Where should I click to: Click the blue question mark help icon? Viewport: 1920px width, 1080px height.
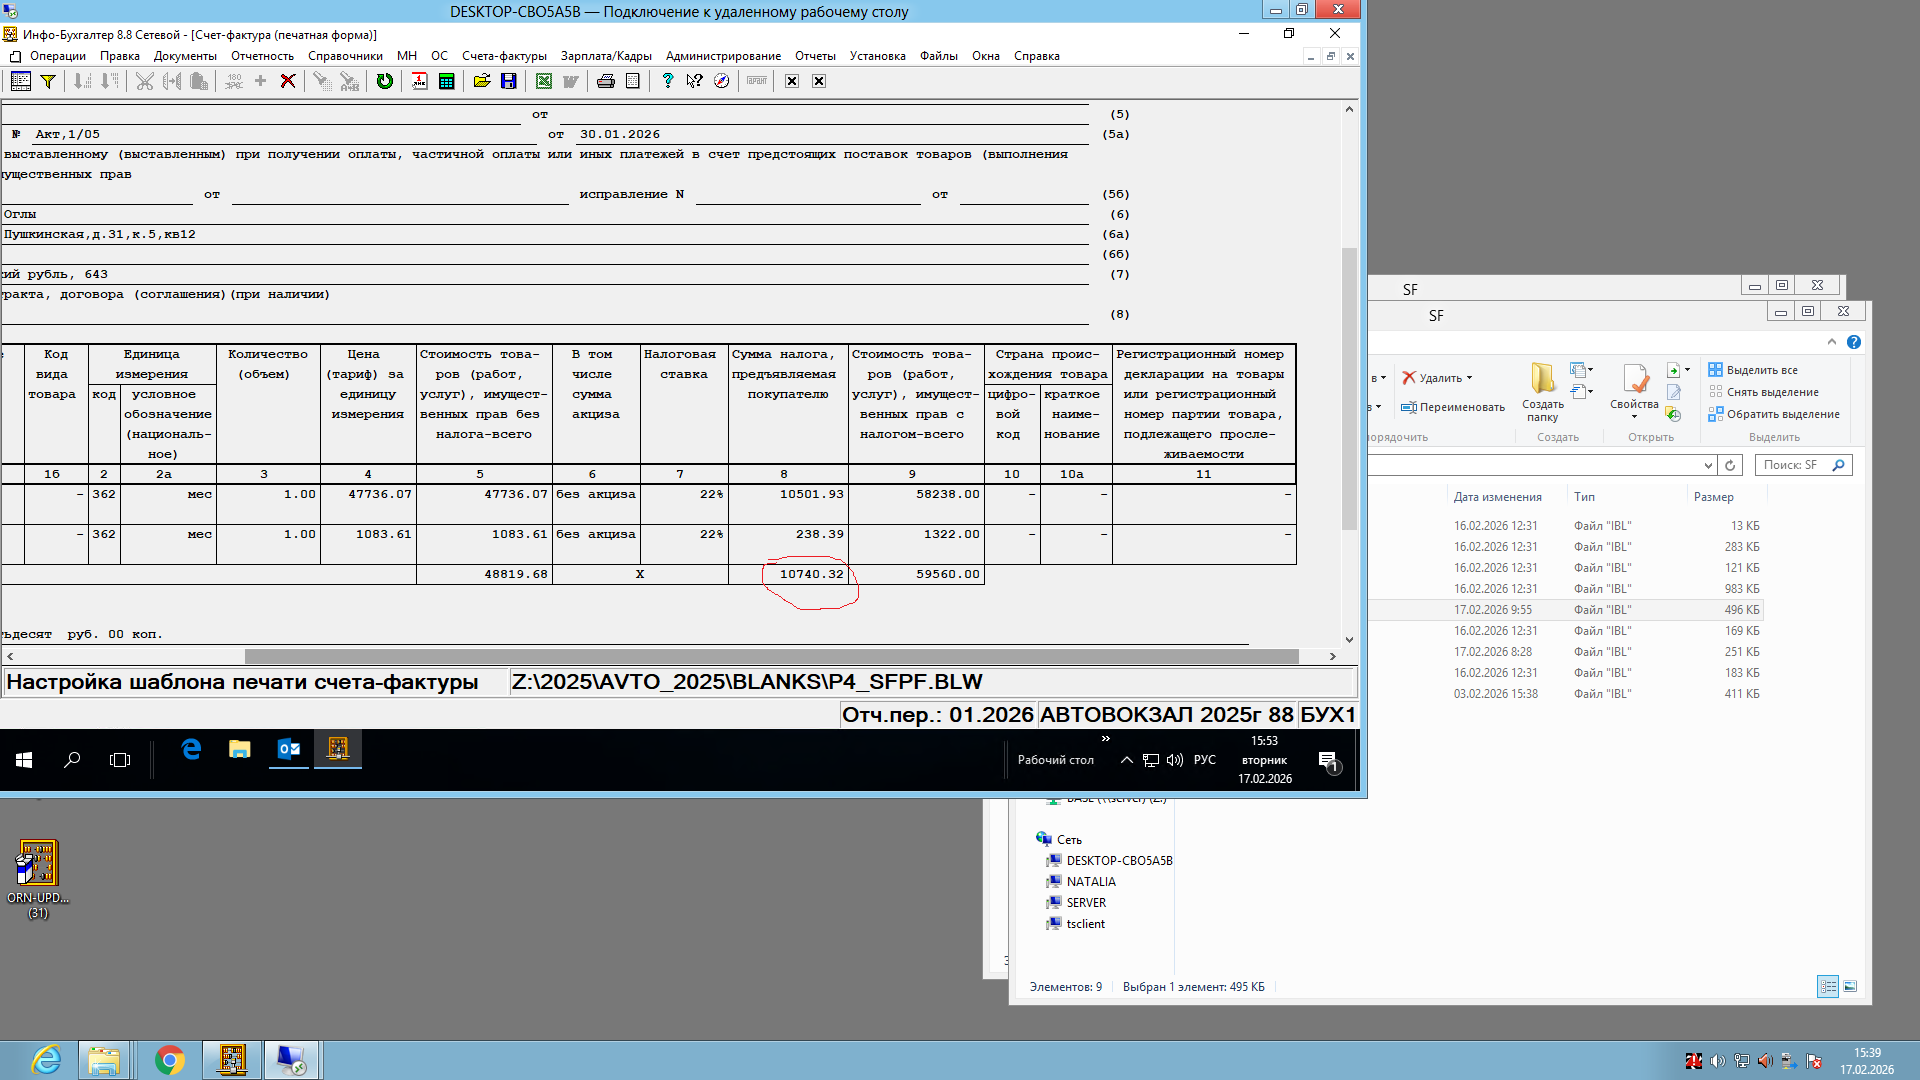(667, 81)
